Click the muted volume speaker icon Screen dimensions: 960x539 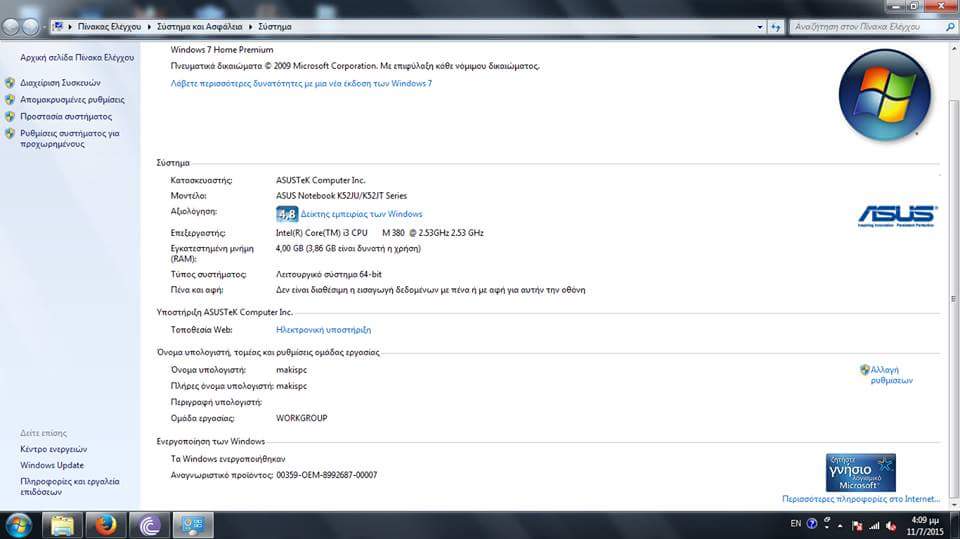pyautogui.click(x=891, y=526)
